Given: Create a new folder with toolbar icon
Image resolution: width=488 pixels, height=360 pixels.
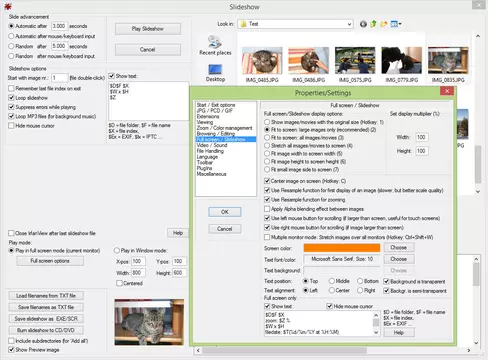Looking at the screenshot, I should [384, 24].
